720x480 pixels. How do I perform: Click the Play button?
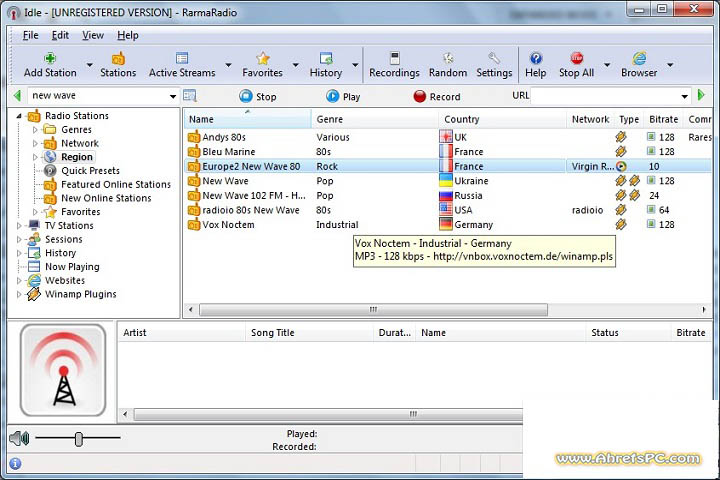[343, 96]
